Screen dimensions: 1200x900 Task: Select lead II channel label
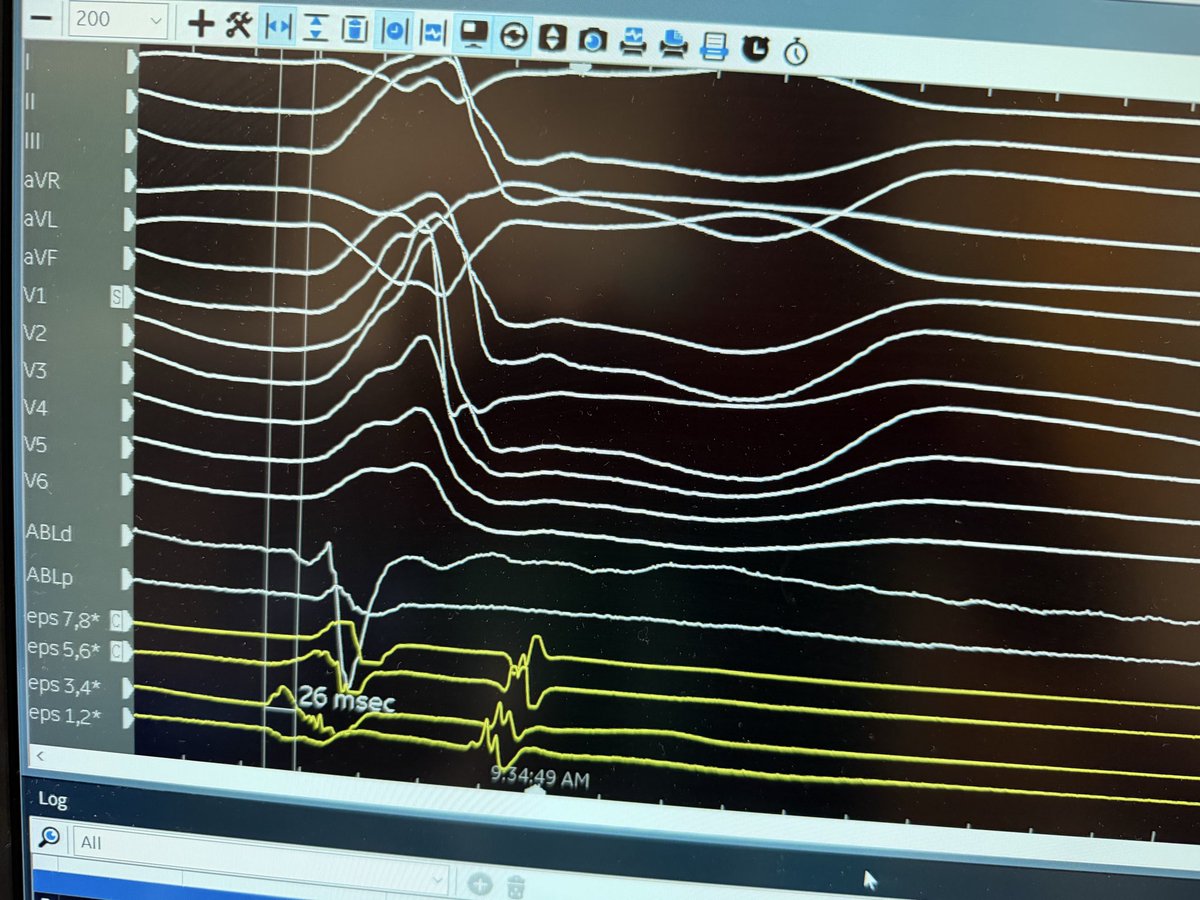point(29,101)
